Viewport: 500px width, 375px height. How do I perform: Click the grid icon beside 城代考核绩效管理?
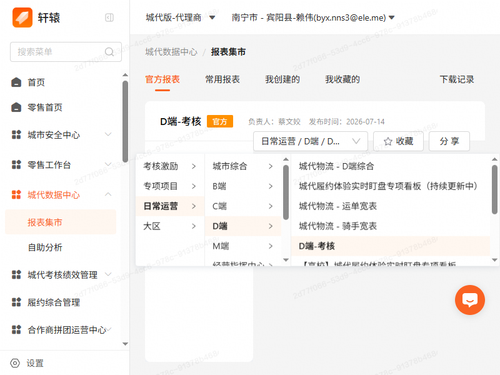[16, 275]
